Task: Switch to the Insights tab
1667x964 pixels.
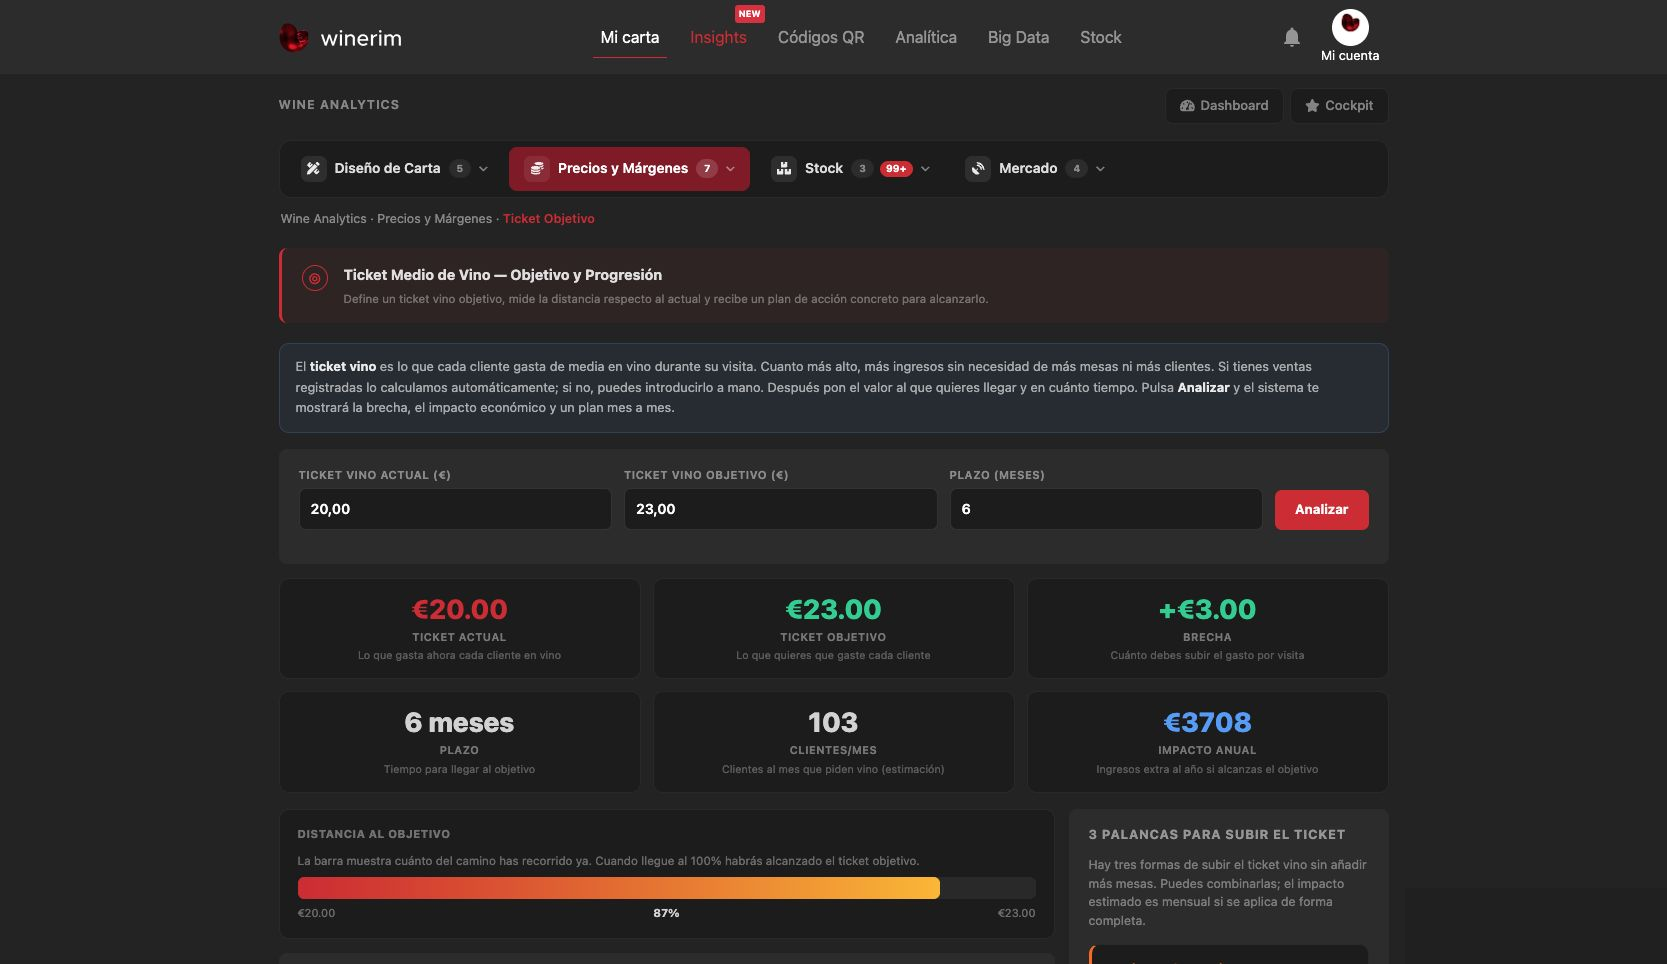Action: pyautogui.click(x=718, y=38)
